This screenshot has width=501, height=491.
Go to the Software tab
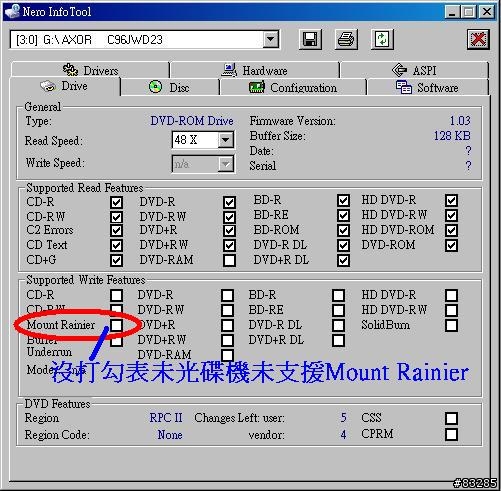[427, 88]
